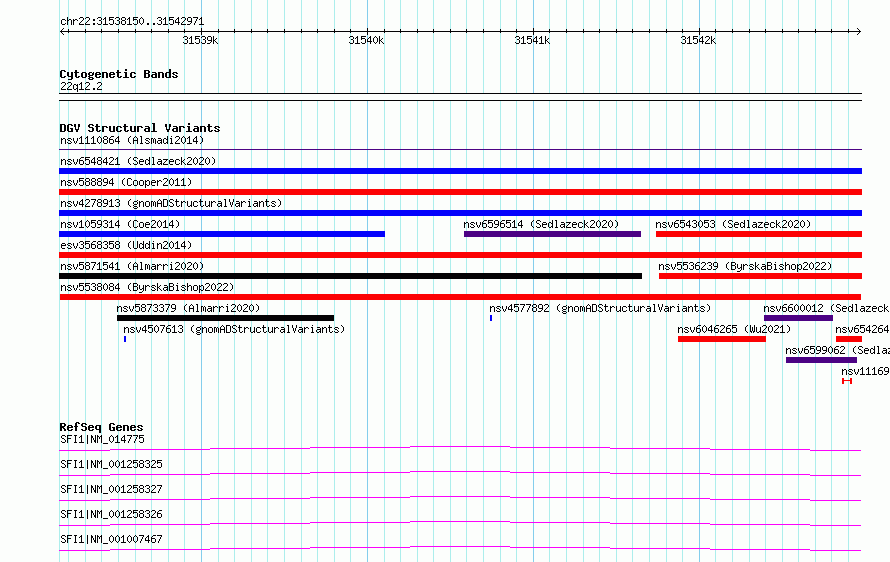
Task: Click the red bar under nsv6543053
Action: (759, 234)
